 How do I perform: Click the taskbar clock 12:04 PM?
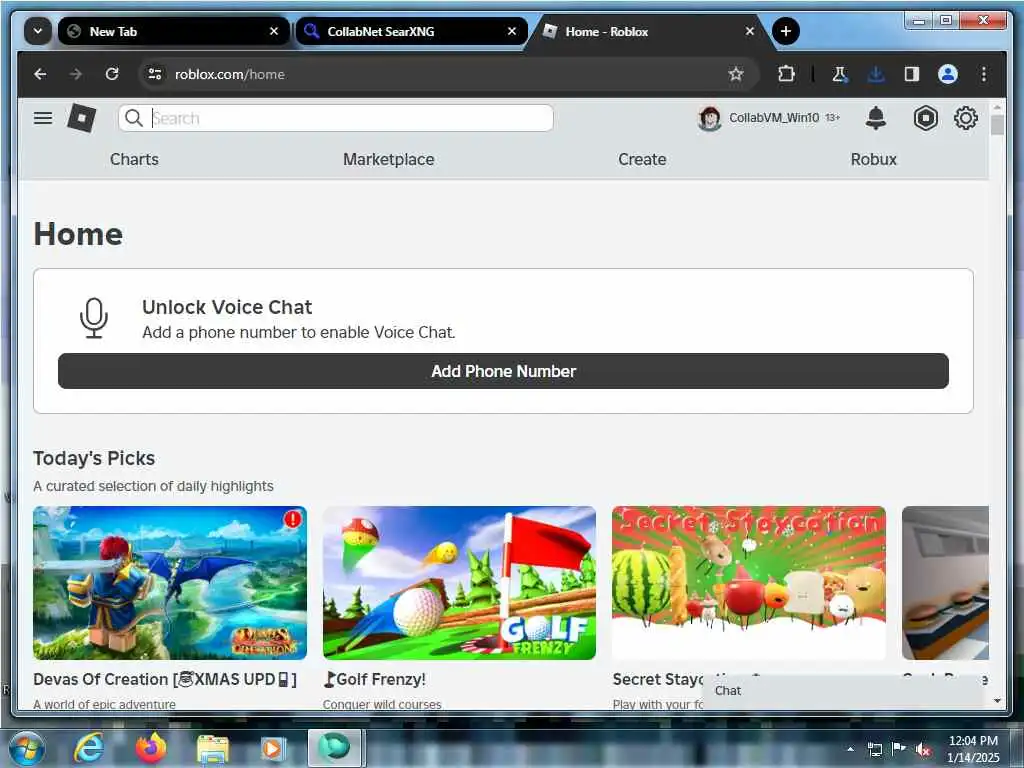(x=973, y=741)
